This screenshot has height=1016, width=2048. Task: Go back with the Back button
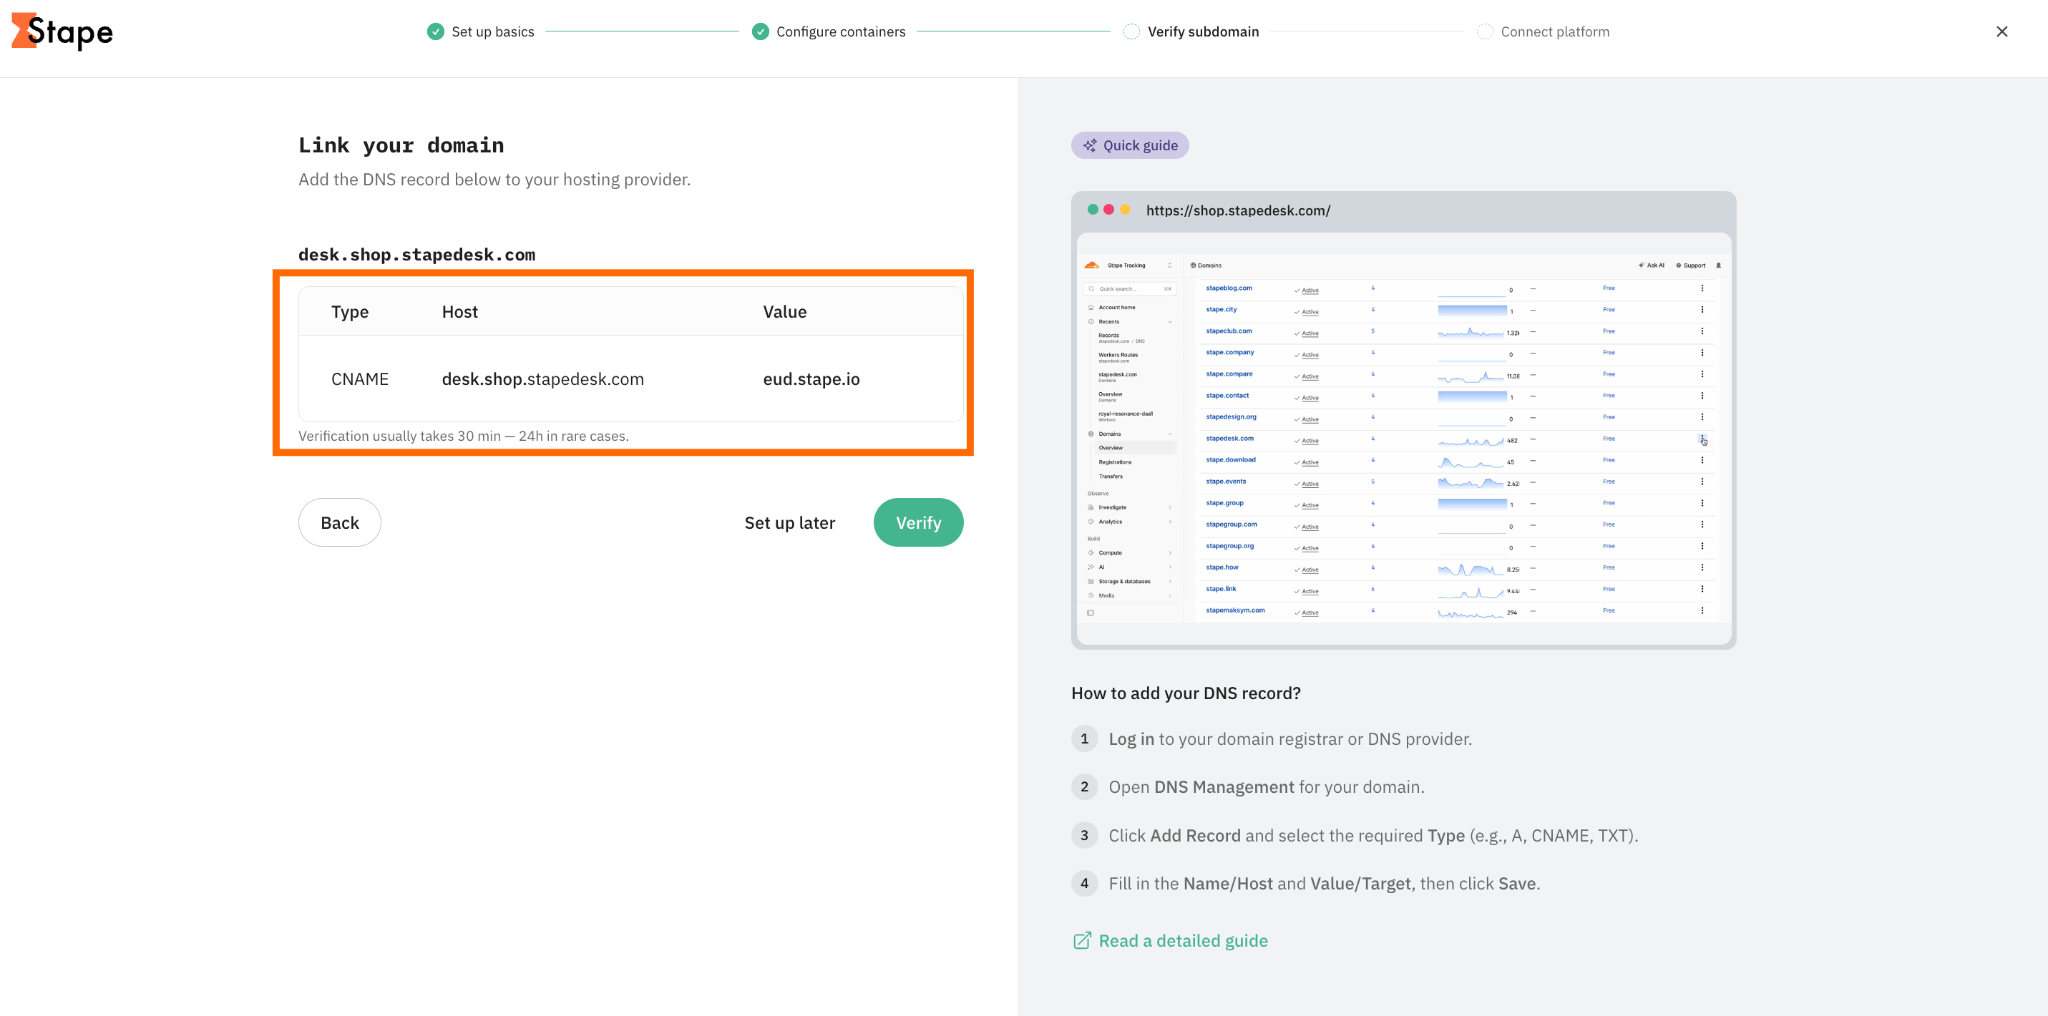pos(340,523)
